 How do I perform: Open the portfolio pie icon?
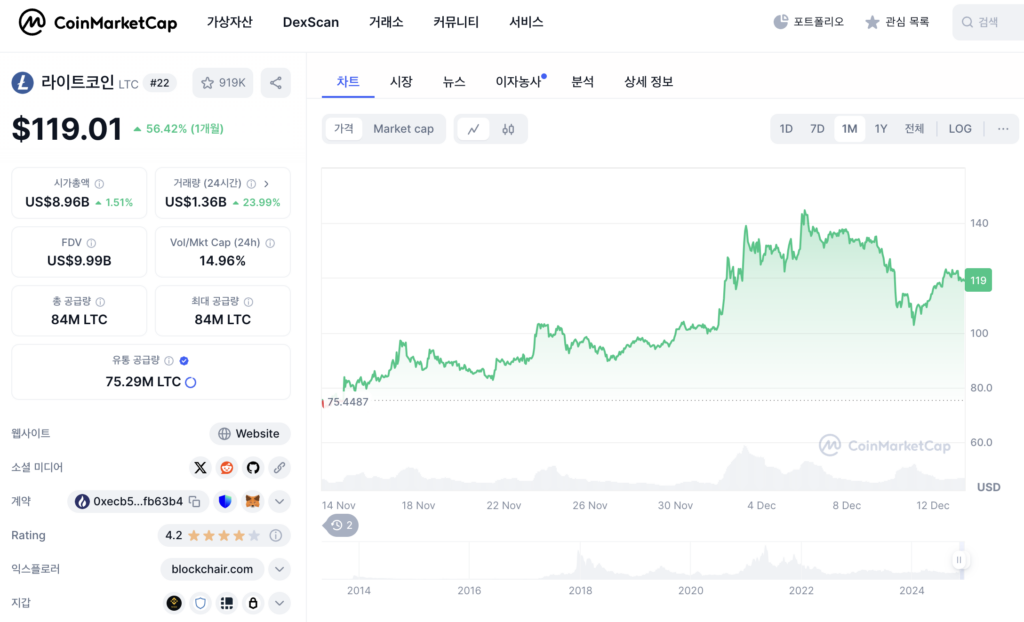tap(780, 22)
